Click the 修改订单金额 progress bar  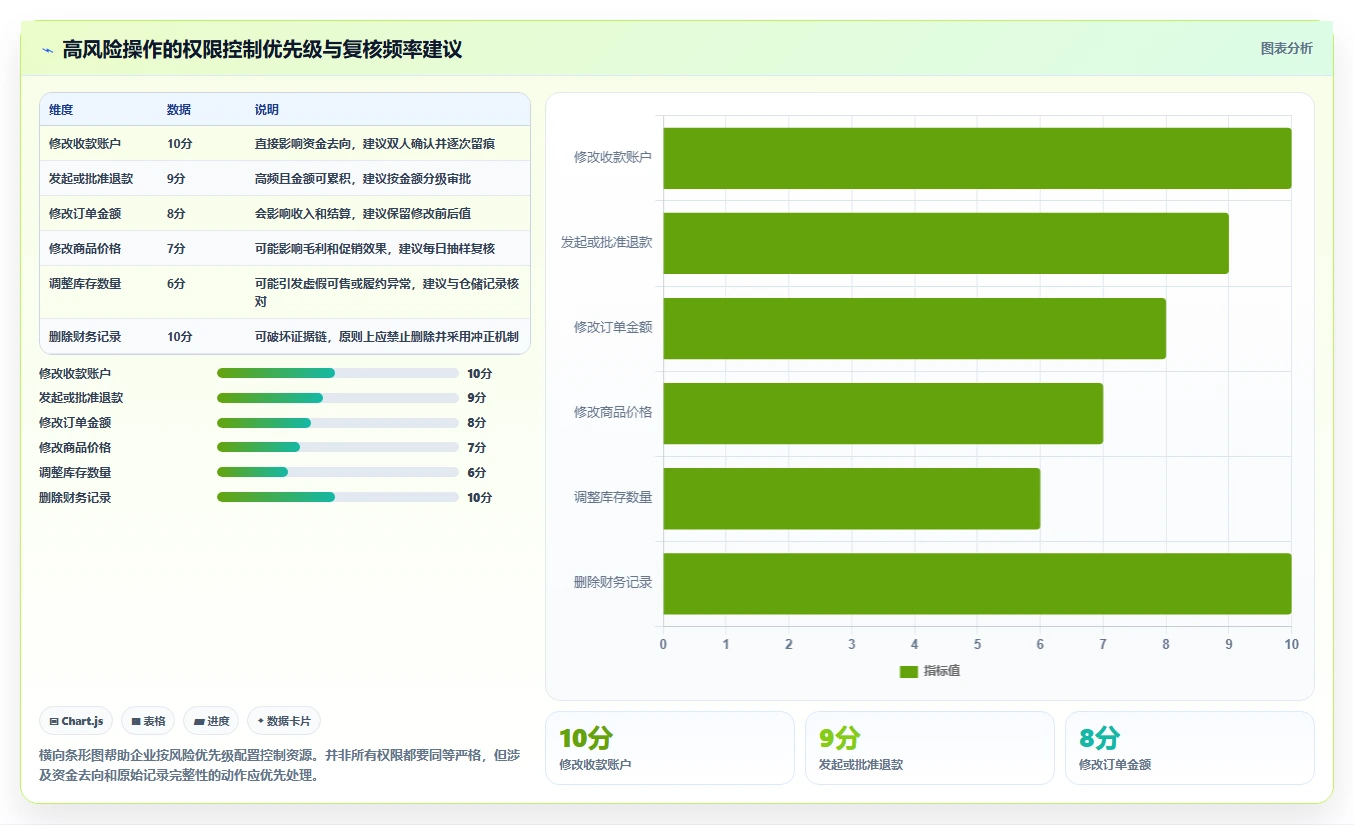point(338,423)
